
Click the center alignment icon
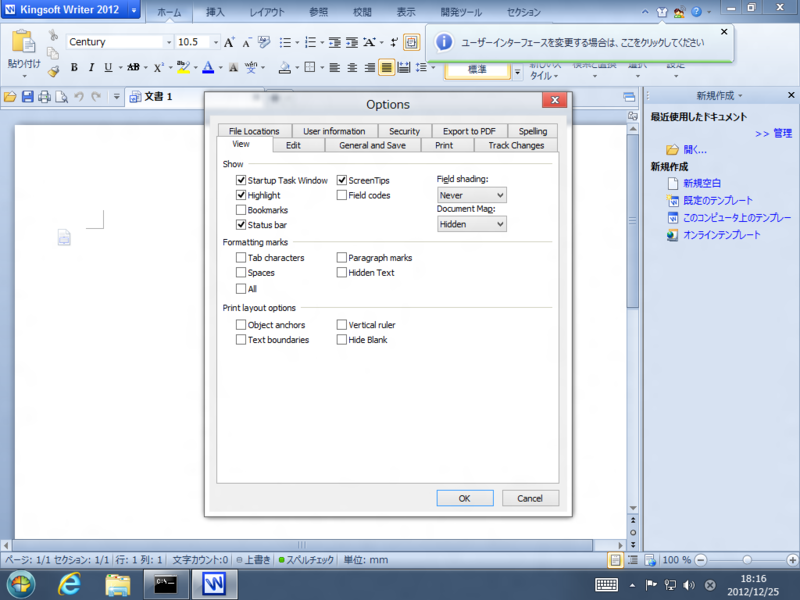click(x=352, y=67)
